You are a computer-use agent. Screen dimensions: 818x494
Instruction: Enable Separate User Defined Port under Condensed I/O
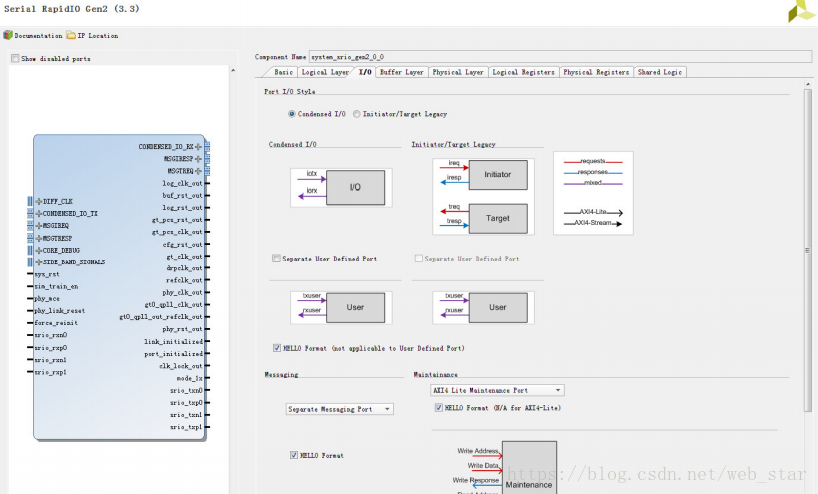tap(276, 258)
